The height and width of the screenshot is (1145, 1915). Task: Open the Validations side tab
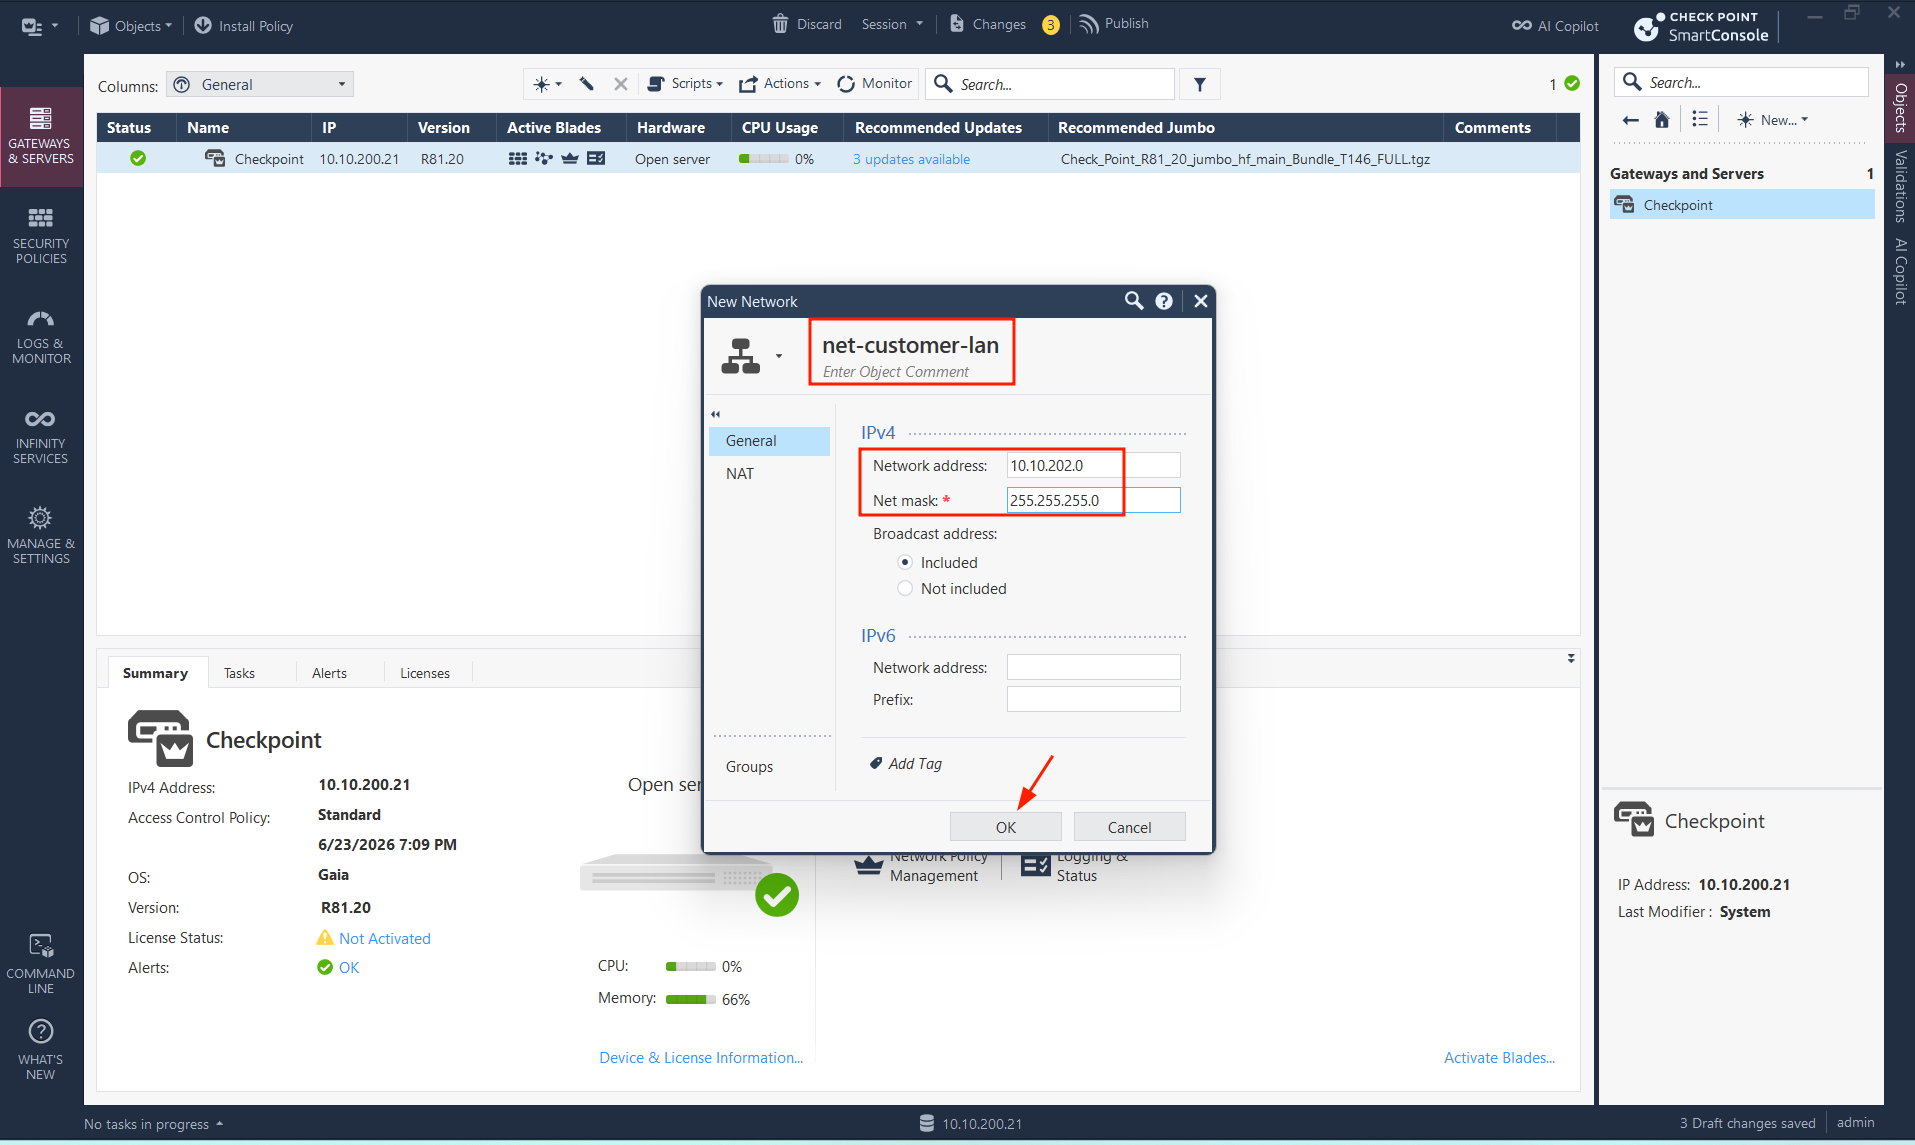tap(1901, 186)
